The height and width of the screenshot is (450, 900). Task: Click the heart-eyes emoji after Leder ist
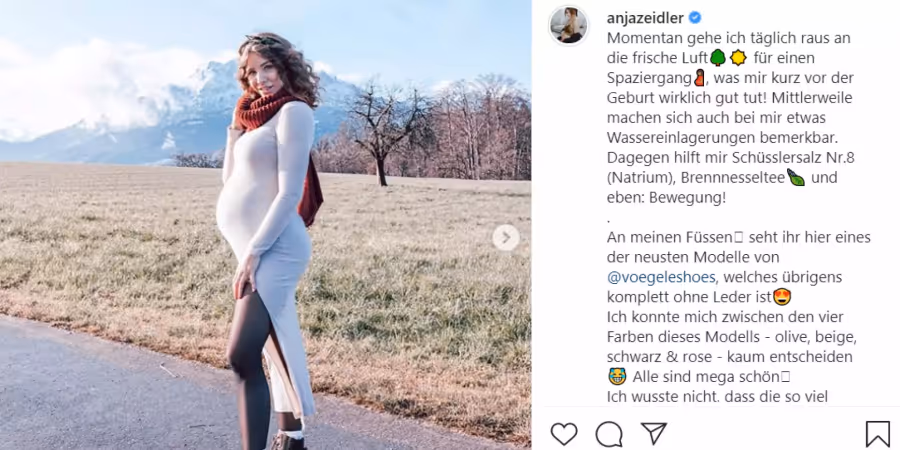[782, 297]
